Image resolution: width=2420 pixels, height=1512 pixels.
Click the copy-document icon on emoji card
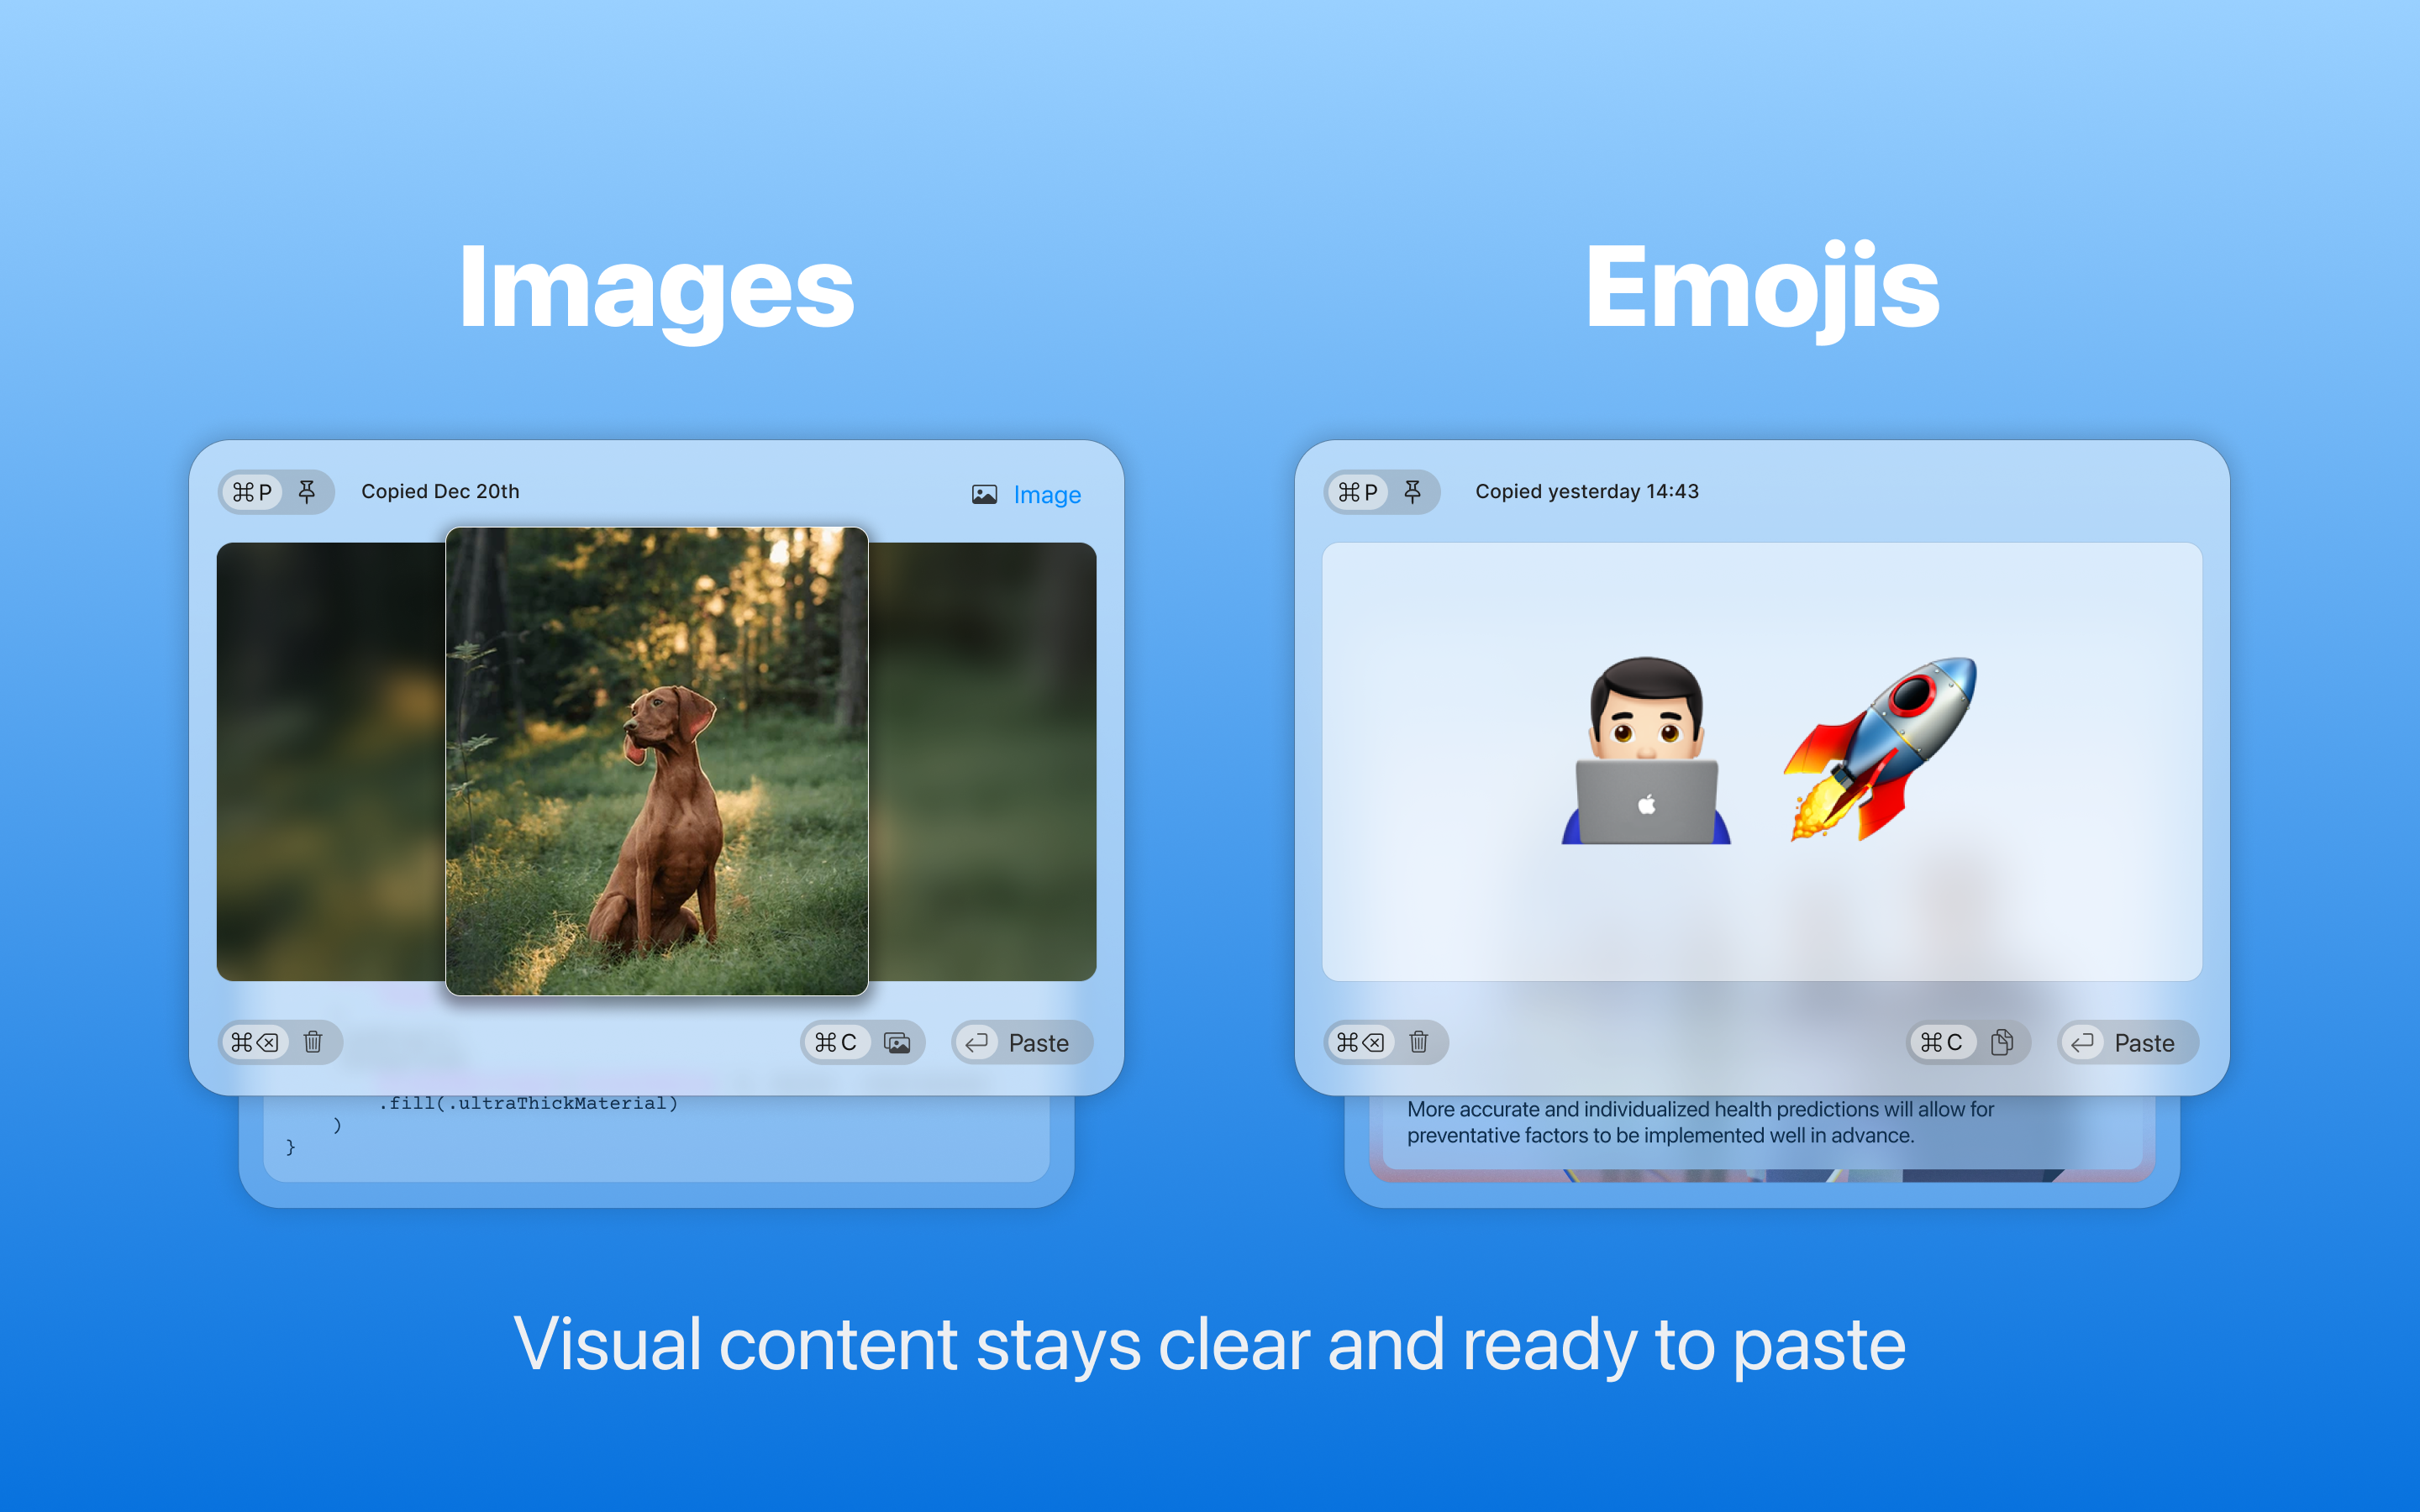tap(2002, 1042)
